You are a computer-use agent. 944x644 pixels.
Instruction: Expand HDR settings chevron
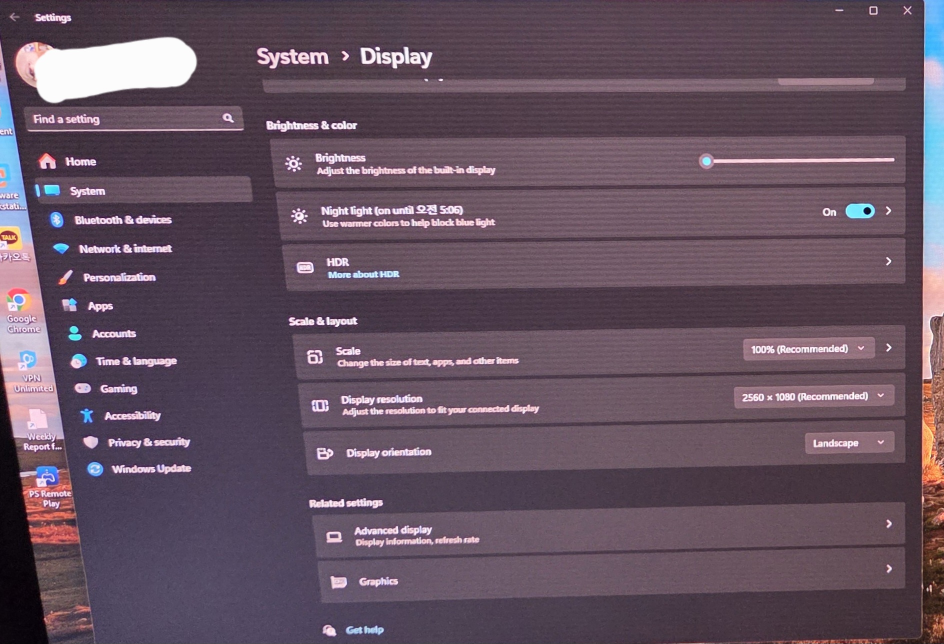pos(889,261)
